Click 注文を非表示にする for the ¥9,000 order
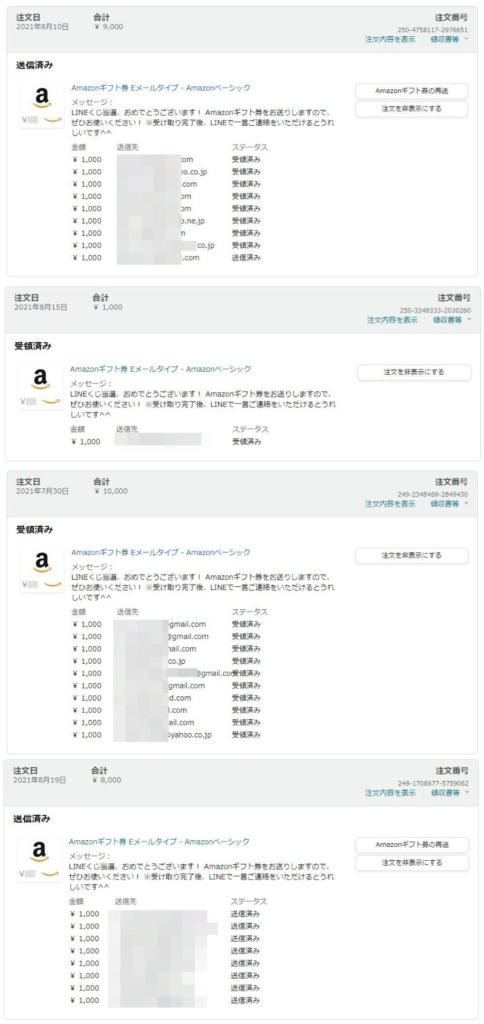The height and width of the screenshot is (1024, 484). (x=411, y=109)
